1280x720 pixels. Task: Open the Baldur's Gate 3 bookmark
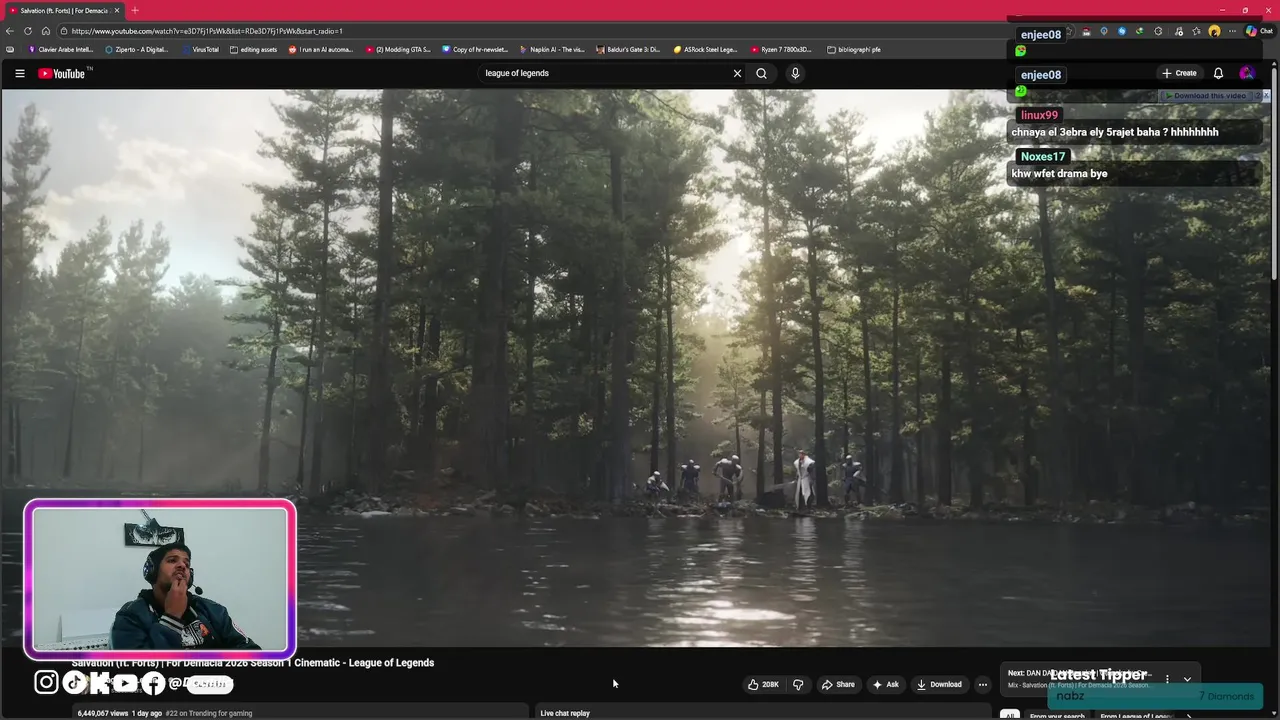point(629,49)
